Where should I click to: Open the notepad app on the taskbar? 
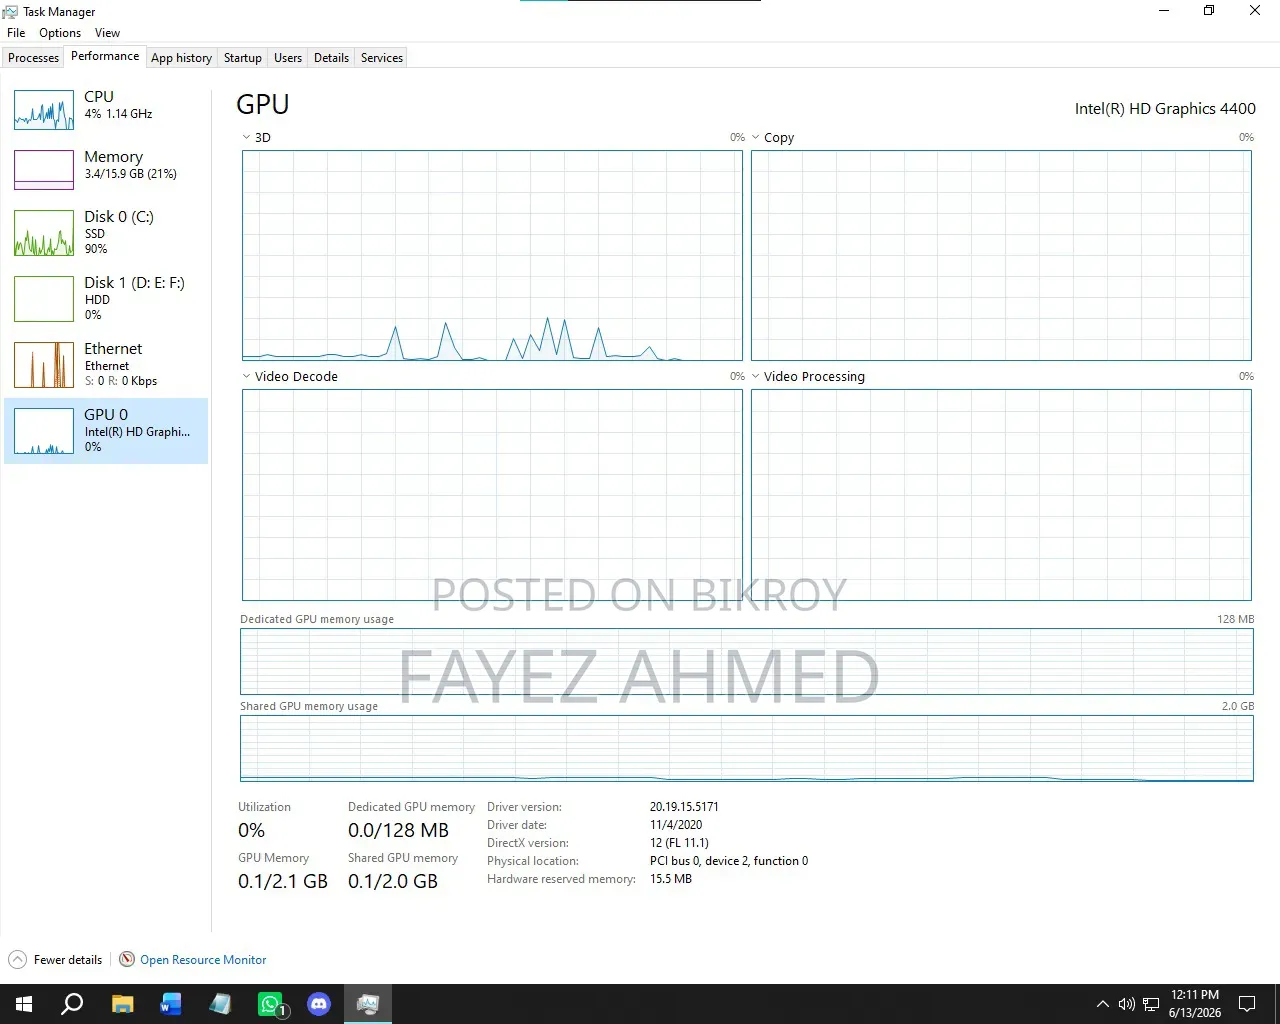220,1004
